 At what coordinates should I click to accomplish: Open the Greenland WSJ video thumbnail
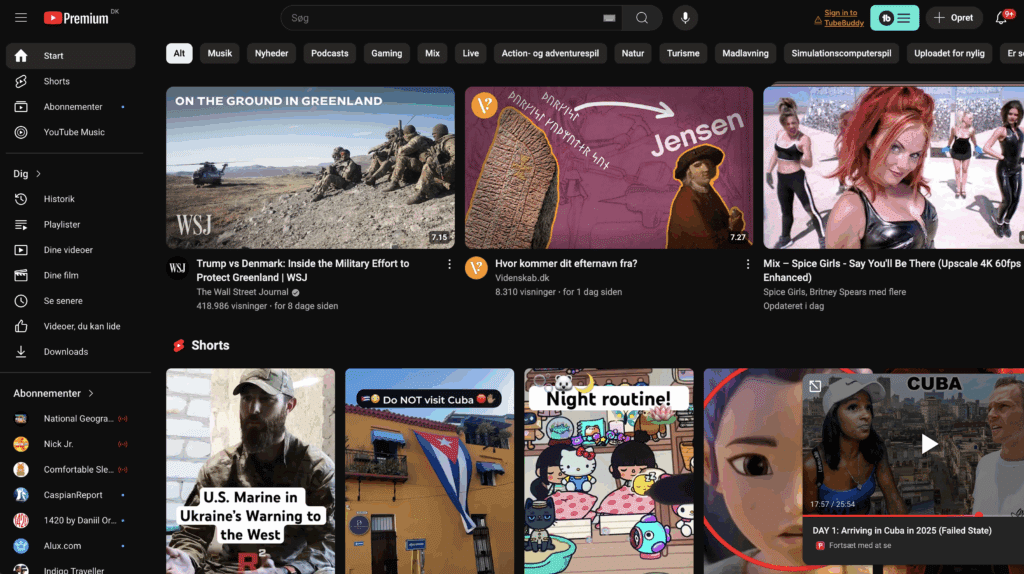(x=310, y=168)
